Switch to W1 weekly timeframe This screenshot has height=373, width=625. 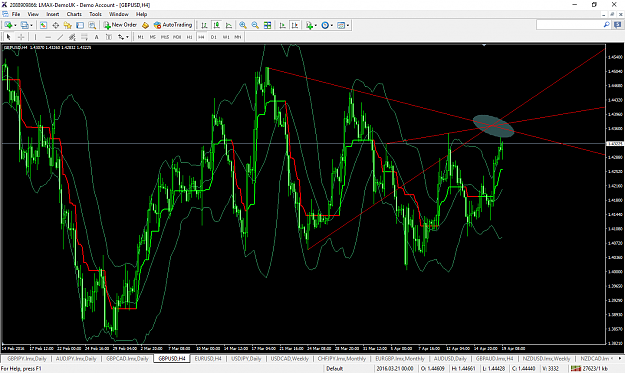point(226,37)
